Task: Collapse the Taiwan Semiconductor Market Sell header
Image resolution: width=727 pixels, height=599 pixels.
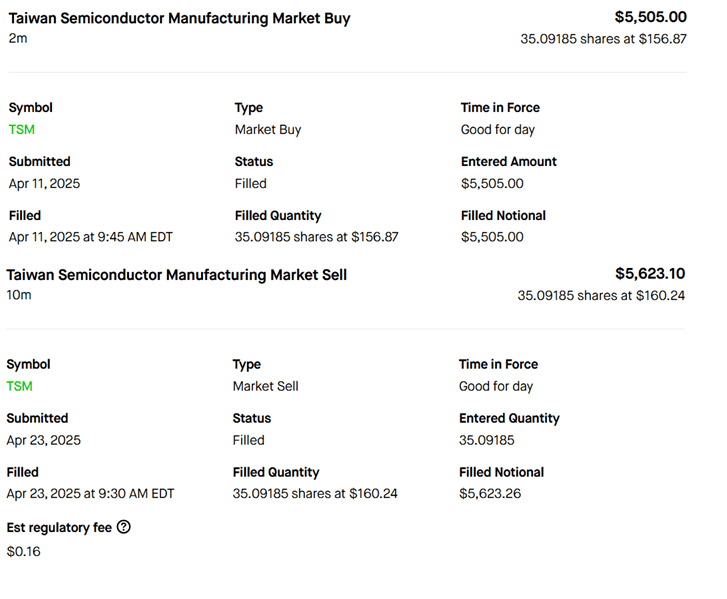Action: tap(177, 275)
